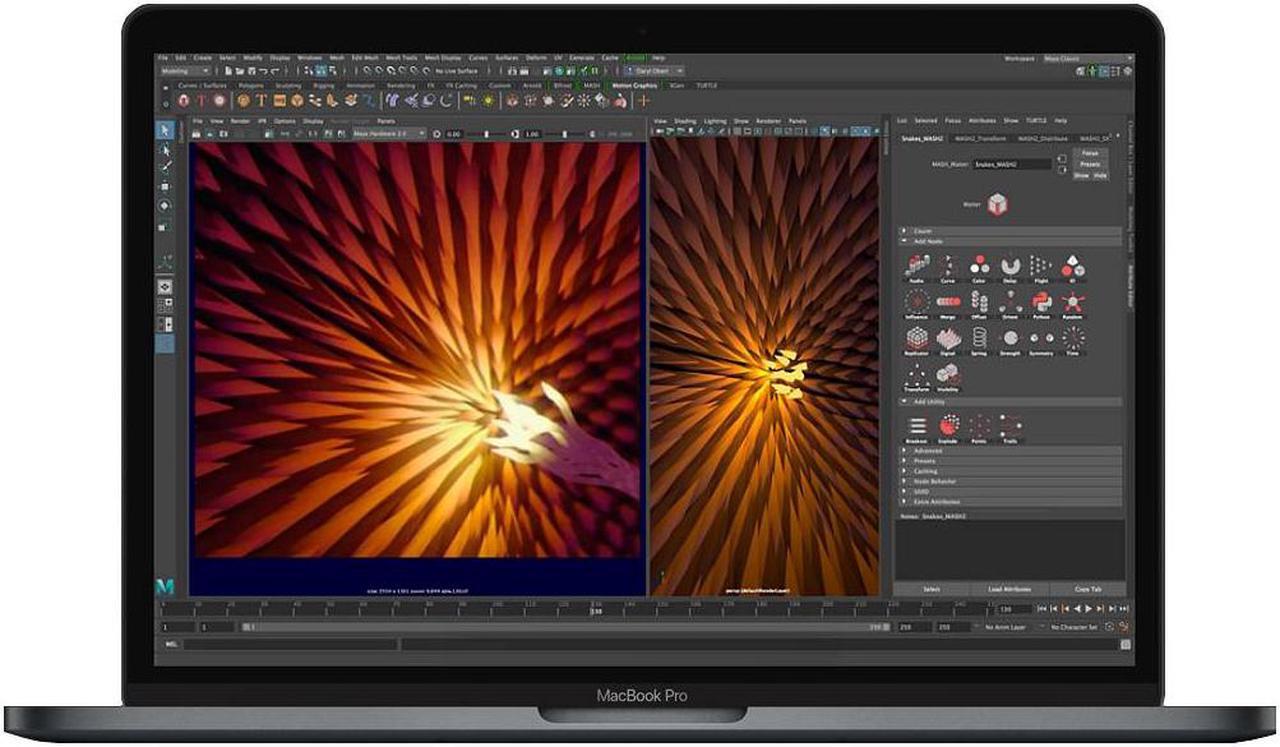Click the Copy Tab button

pos(1088,589)
